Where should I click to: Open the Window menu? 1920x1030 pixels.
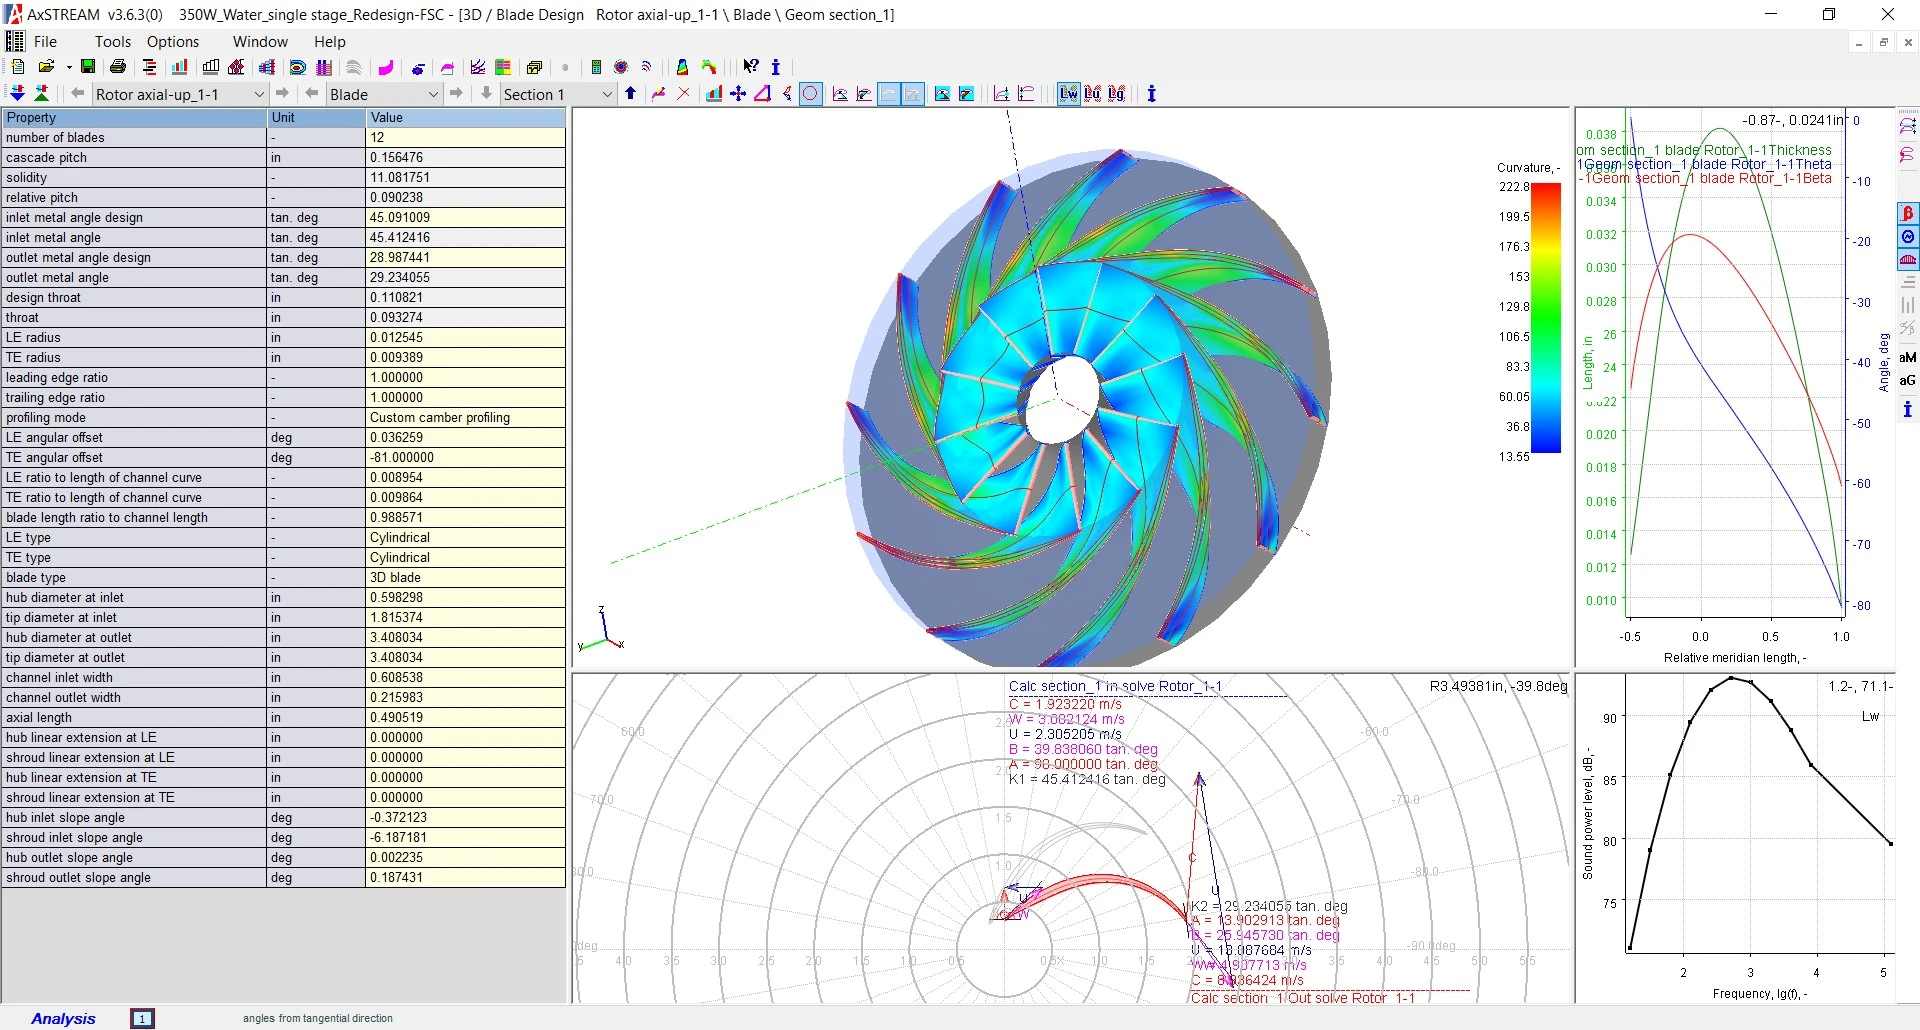coord(260,41)
